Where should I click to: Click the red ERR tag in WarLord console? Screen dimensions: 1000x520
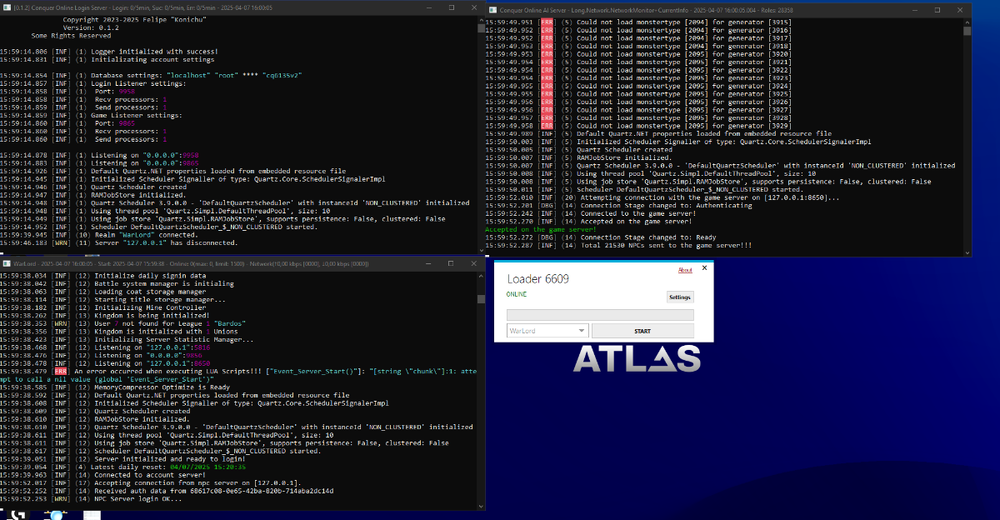tap(62, 371)
